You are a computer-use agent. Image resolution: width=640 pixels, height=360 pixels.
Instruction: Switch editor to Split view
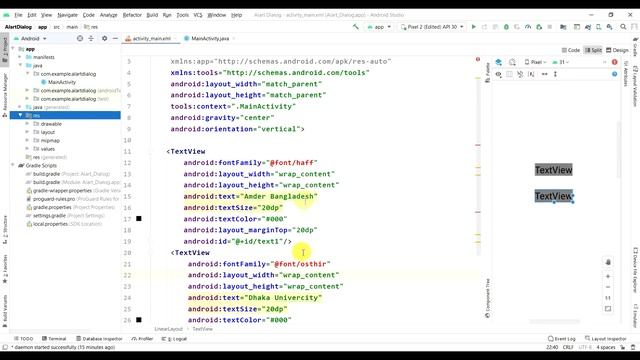click(593, 50)
